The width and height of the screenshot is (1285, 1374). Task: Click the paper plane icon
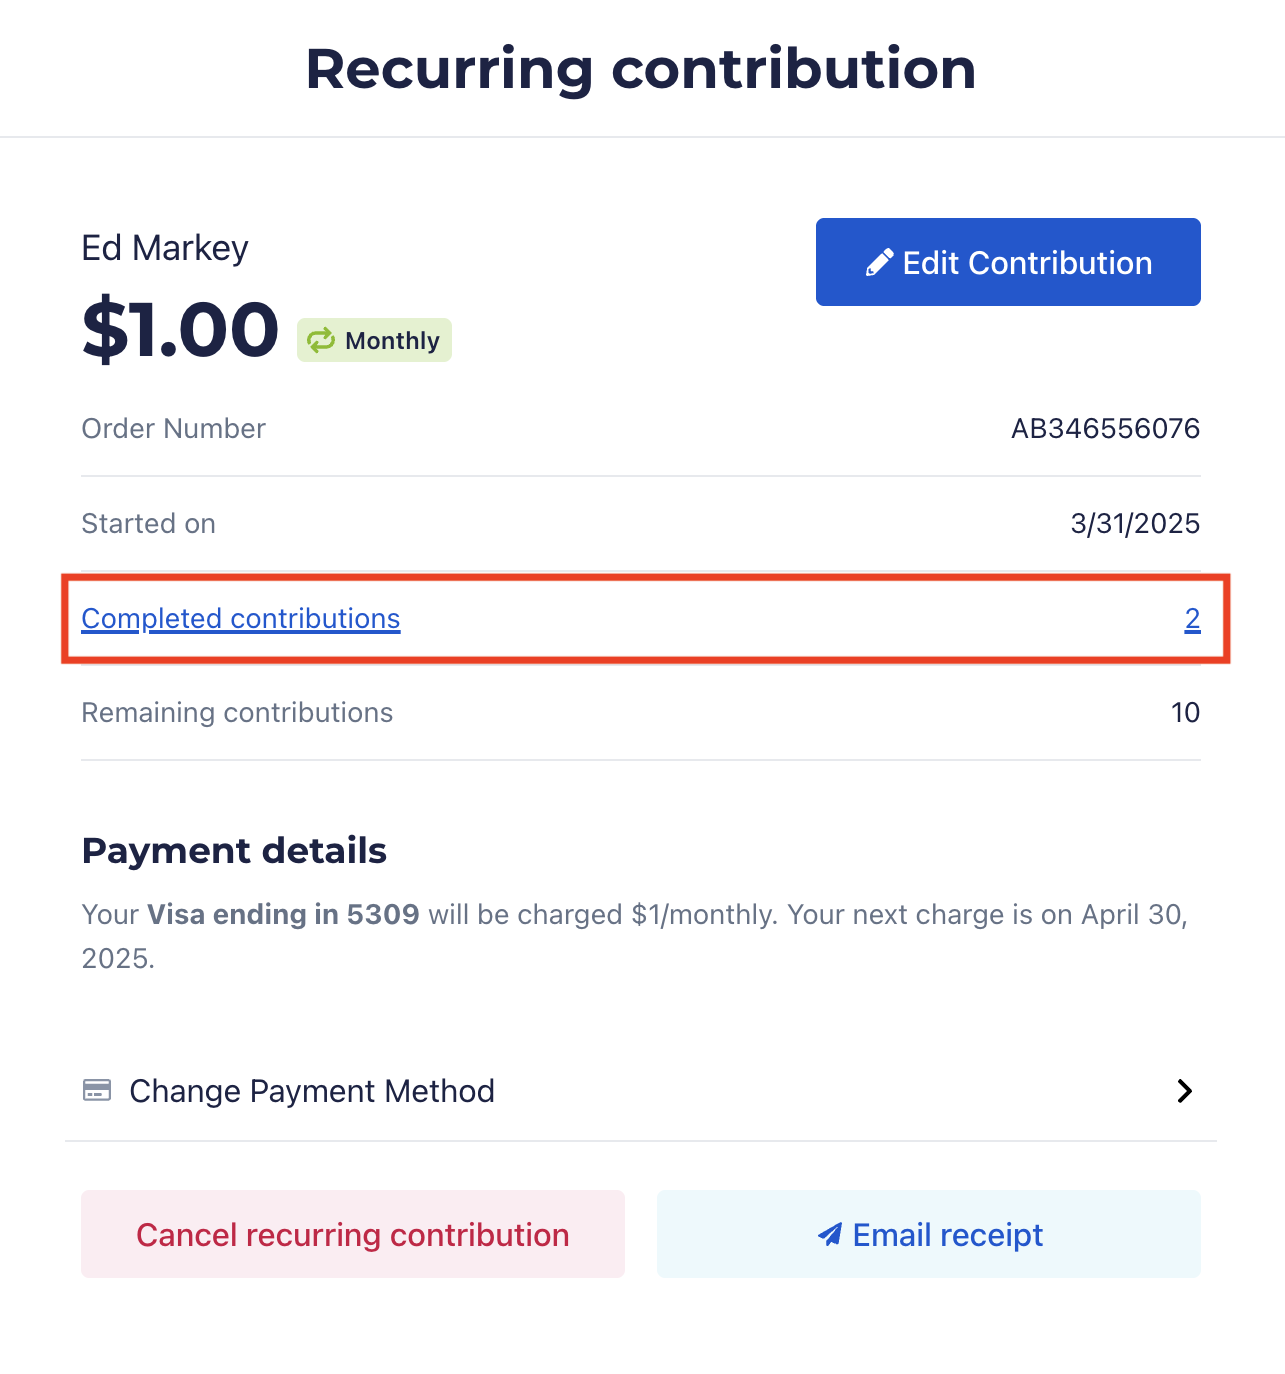pos(830,1235)
